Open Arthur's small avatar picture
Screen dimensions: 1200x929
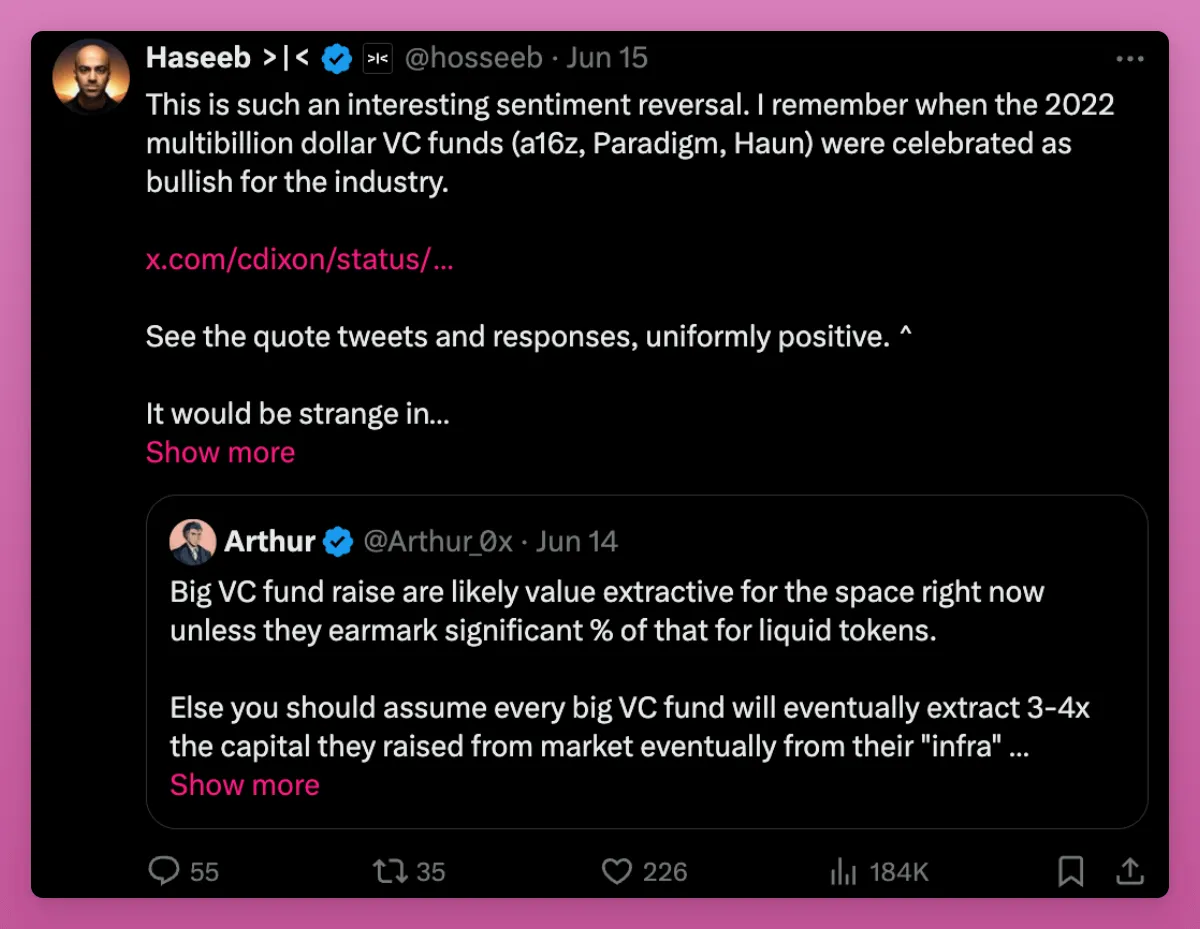click(193, 542)
